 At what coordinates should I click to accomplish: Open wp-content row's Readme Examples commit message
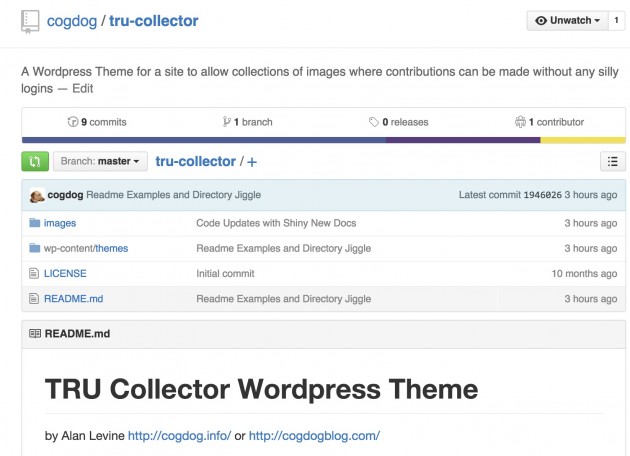[x=284, y=248]
